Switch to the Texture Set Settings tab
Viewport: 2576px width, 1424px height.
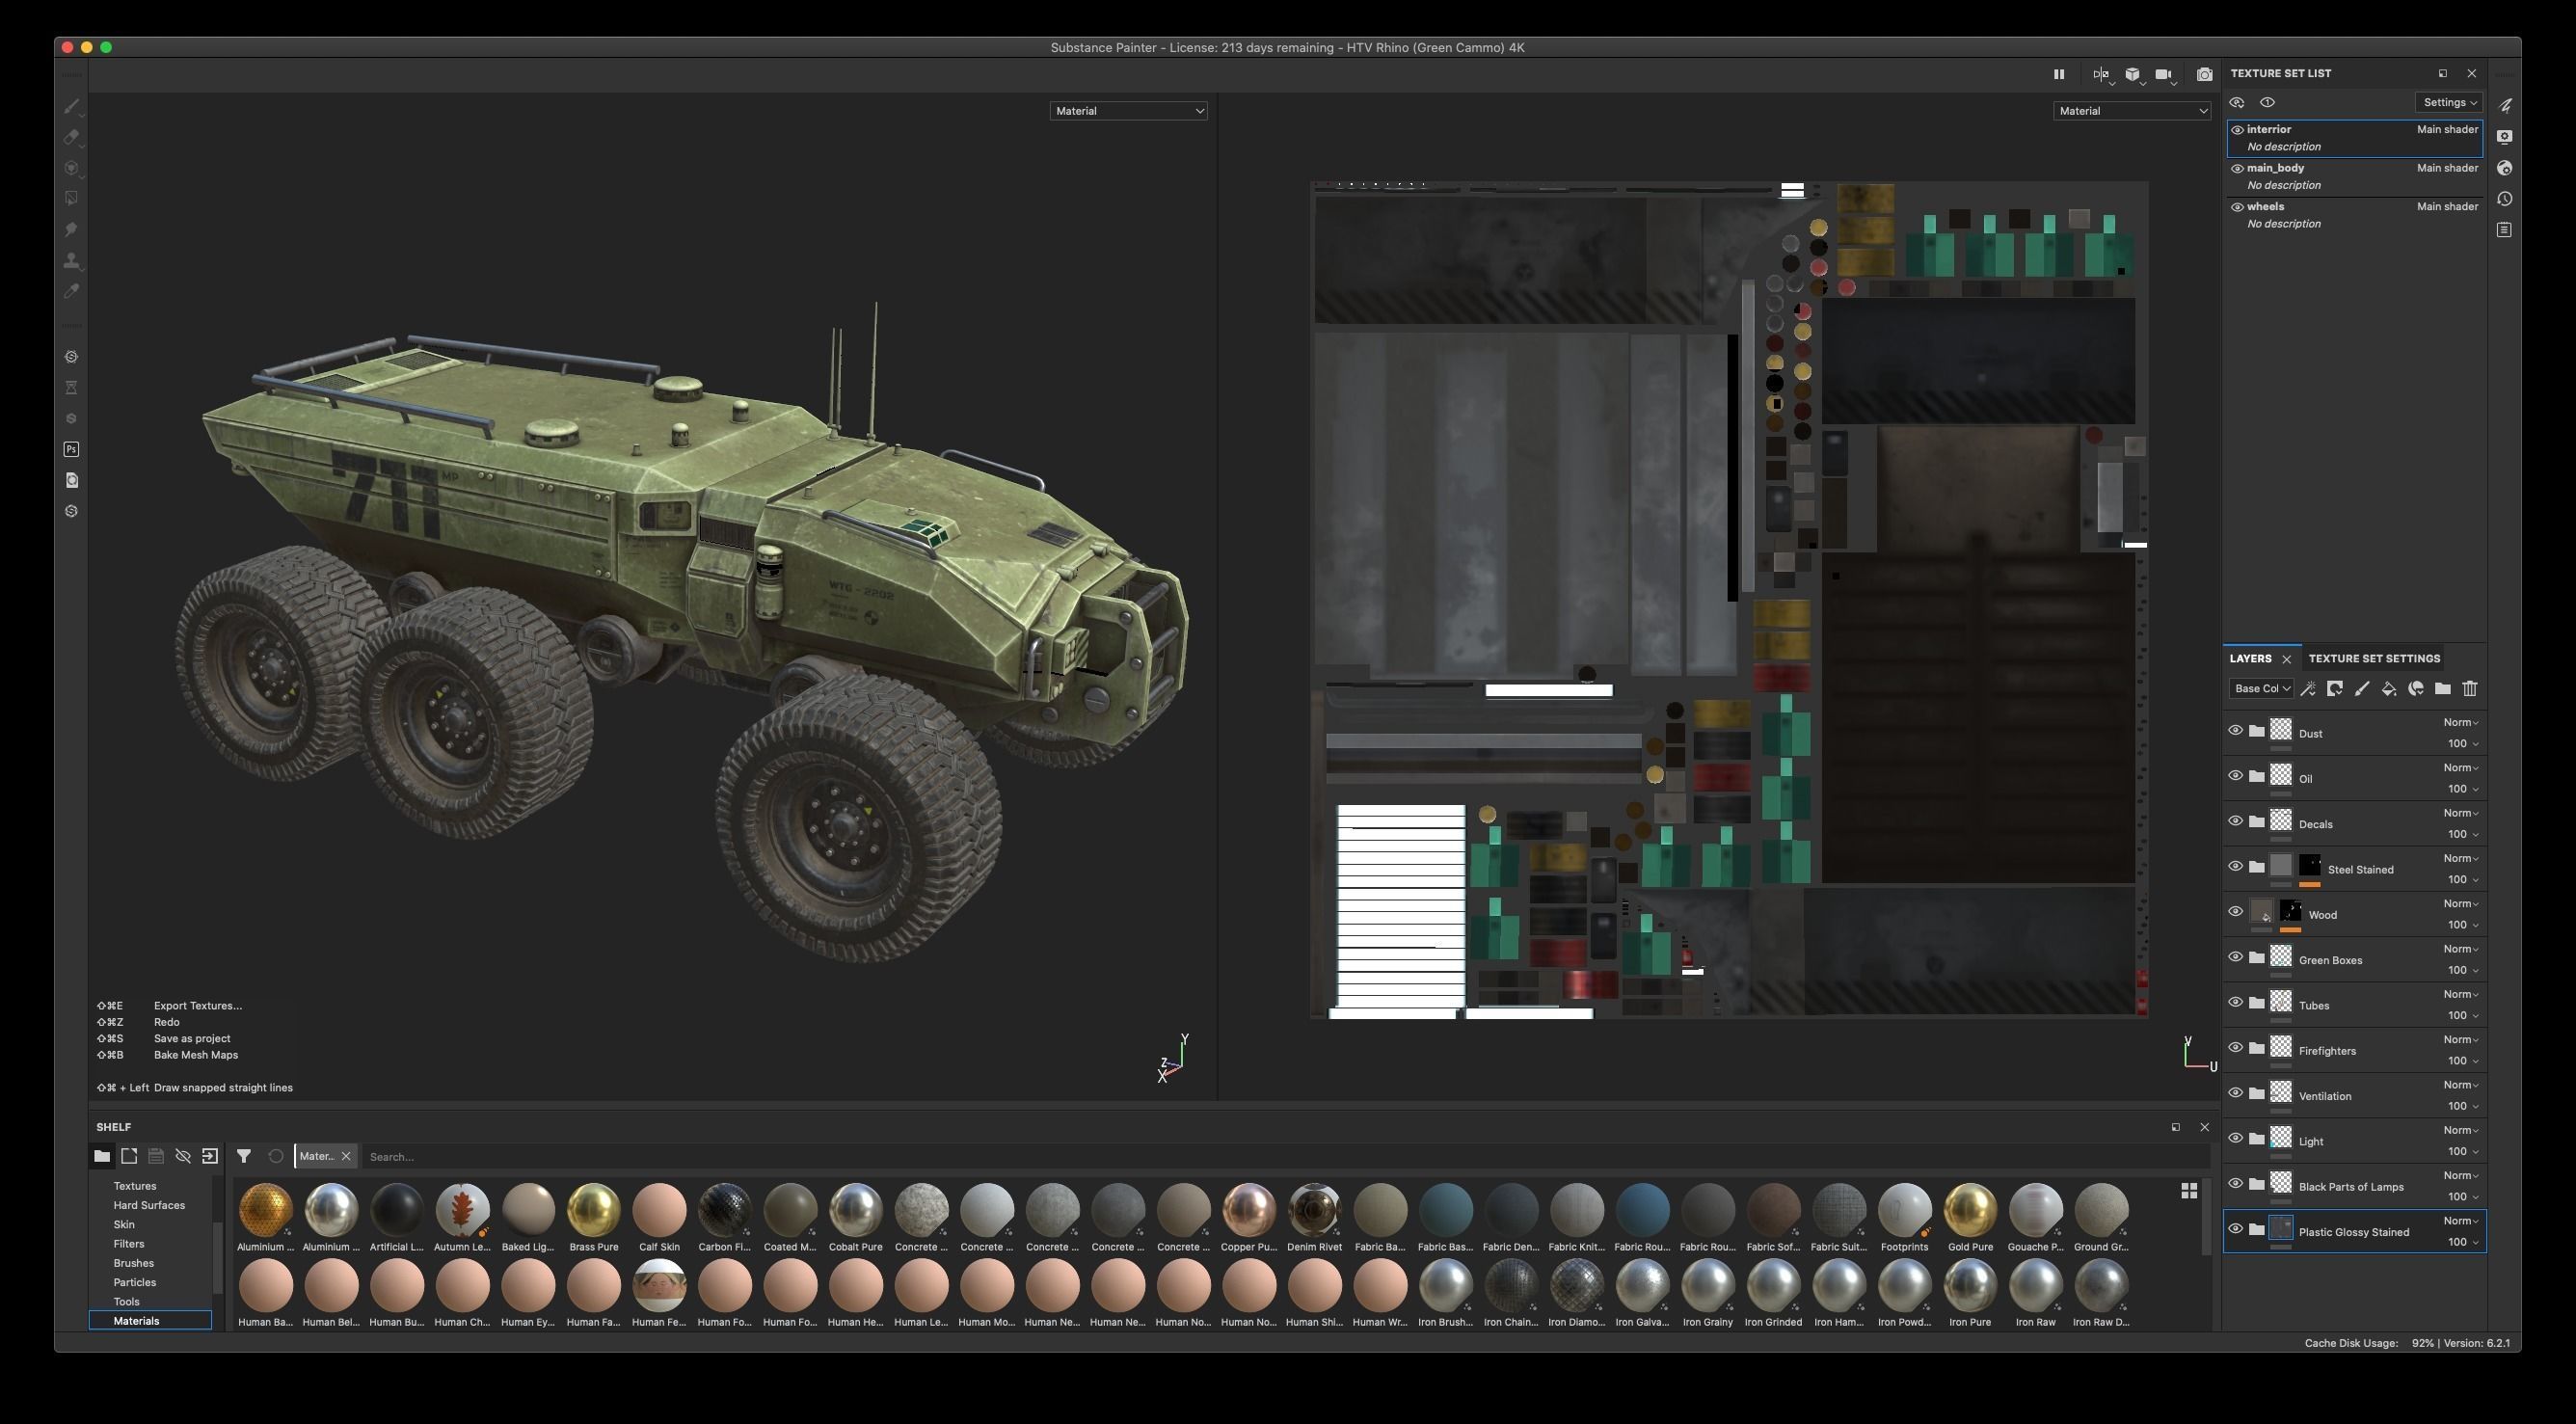point(2374,658)
